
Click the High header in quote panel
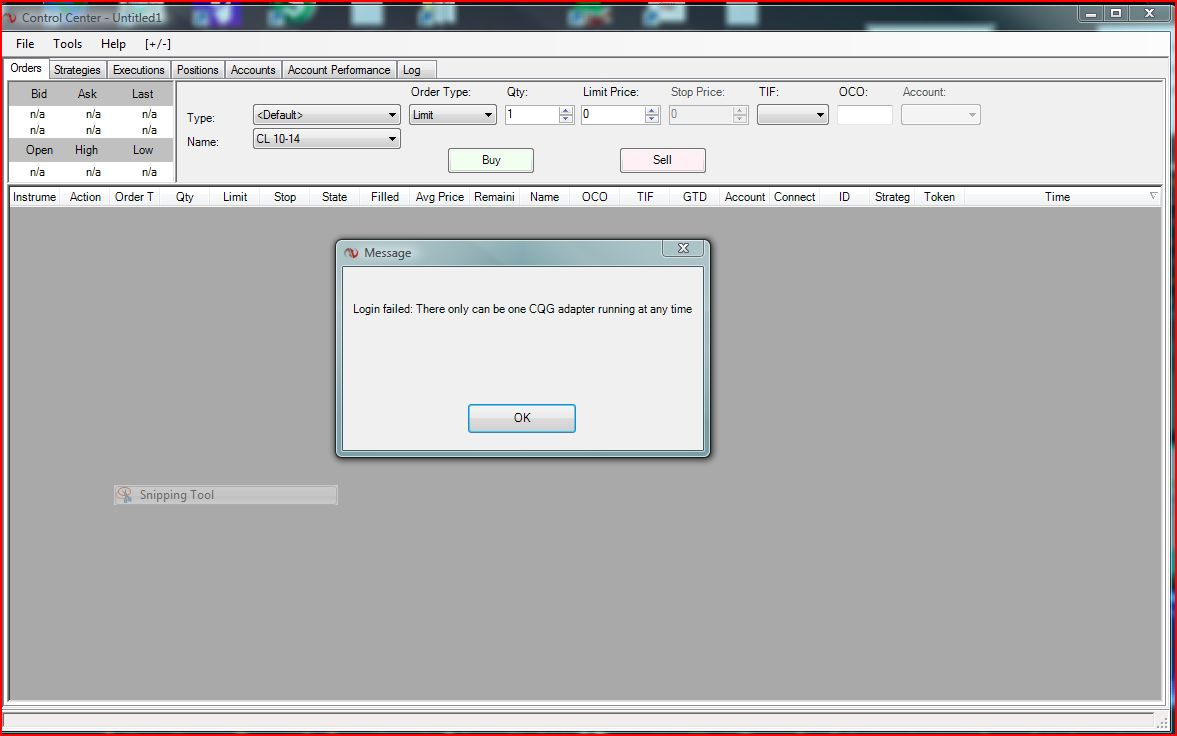coord(86,150)
